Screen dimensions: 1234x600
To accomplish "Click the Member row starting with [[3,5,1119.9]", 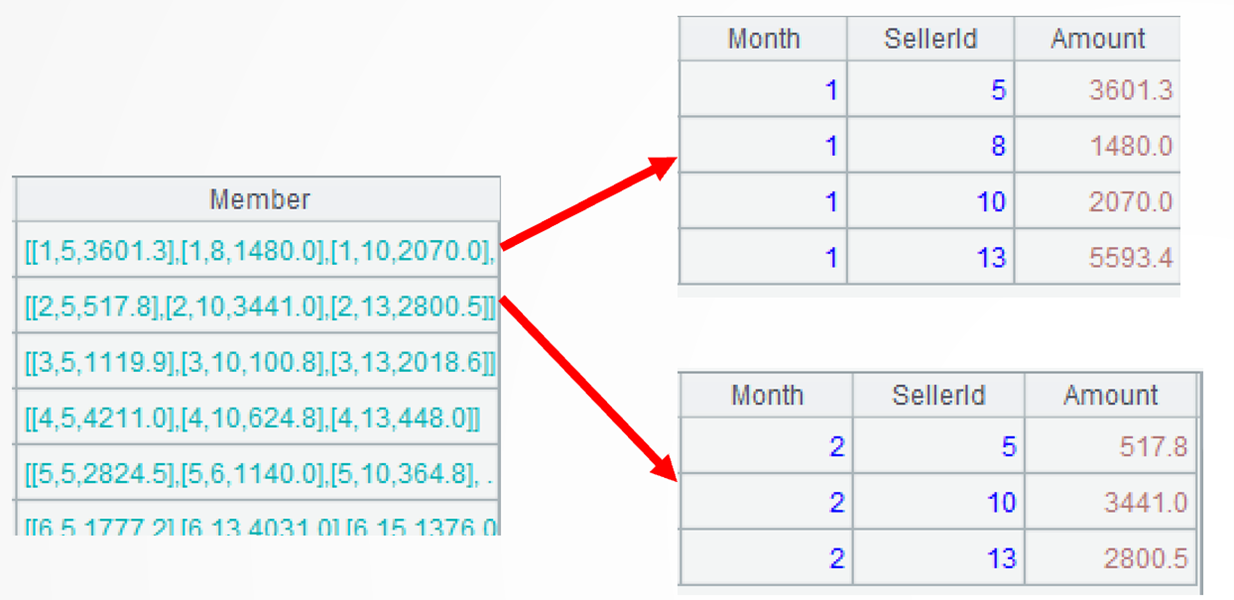I will pos(259,364).
